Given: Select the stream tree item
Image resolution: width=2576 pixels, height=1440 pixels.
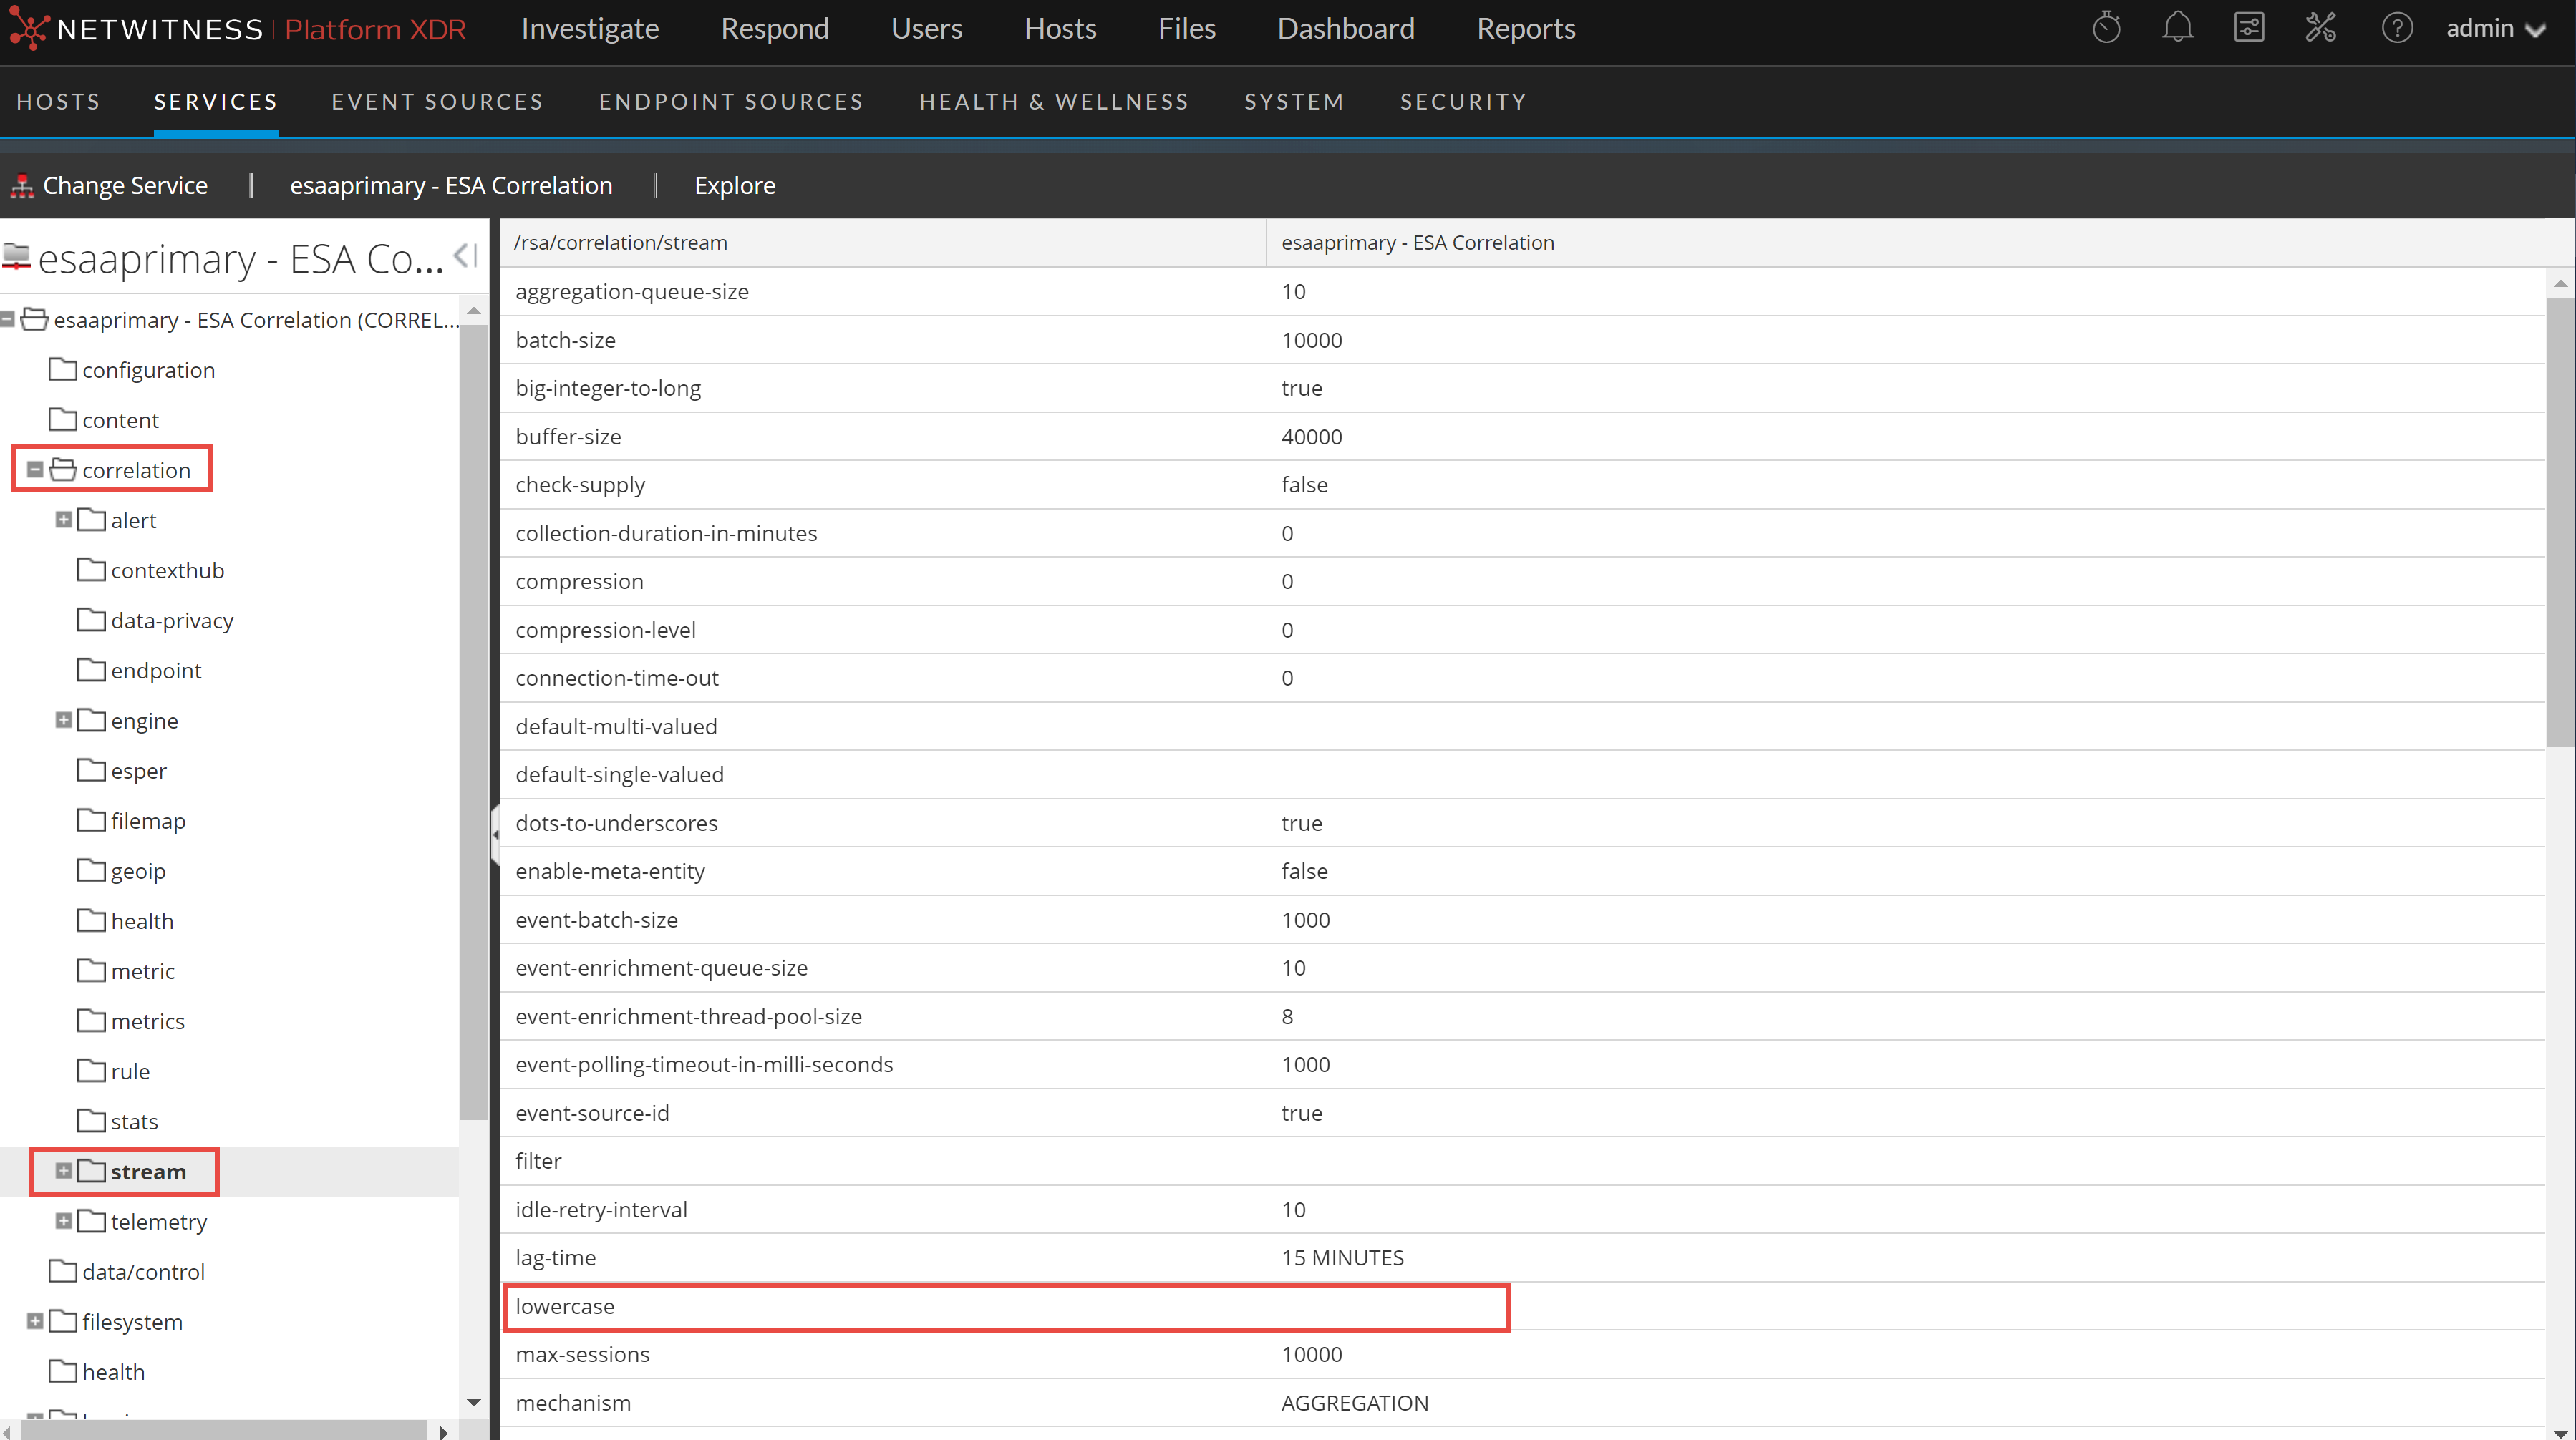Looking at the screenshot, I should (x=148, y=1171).
